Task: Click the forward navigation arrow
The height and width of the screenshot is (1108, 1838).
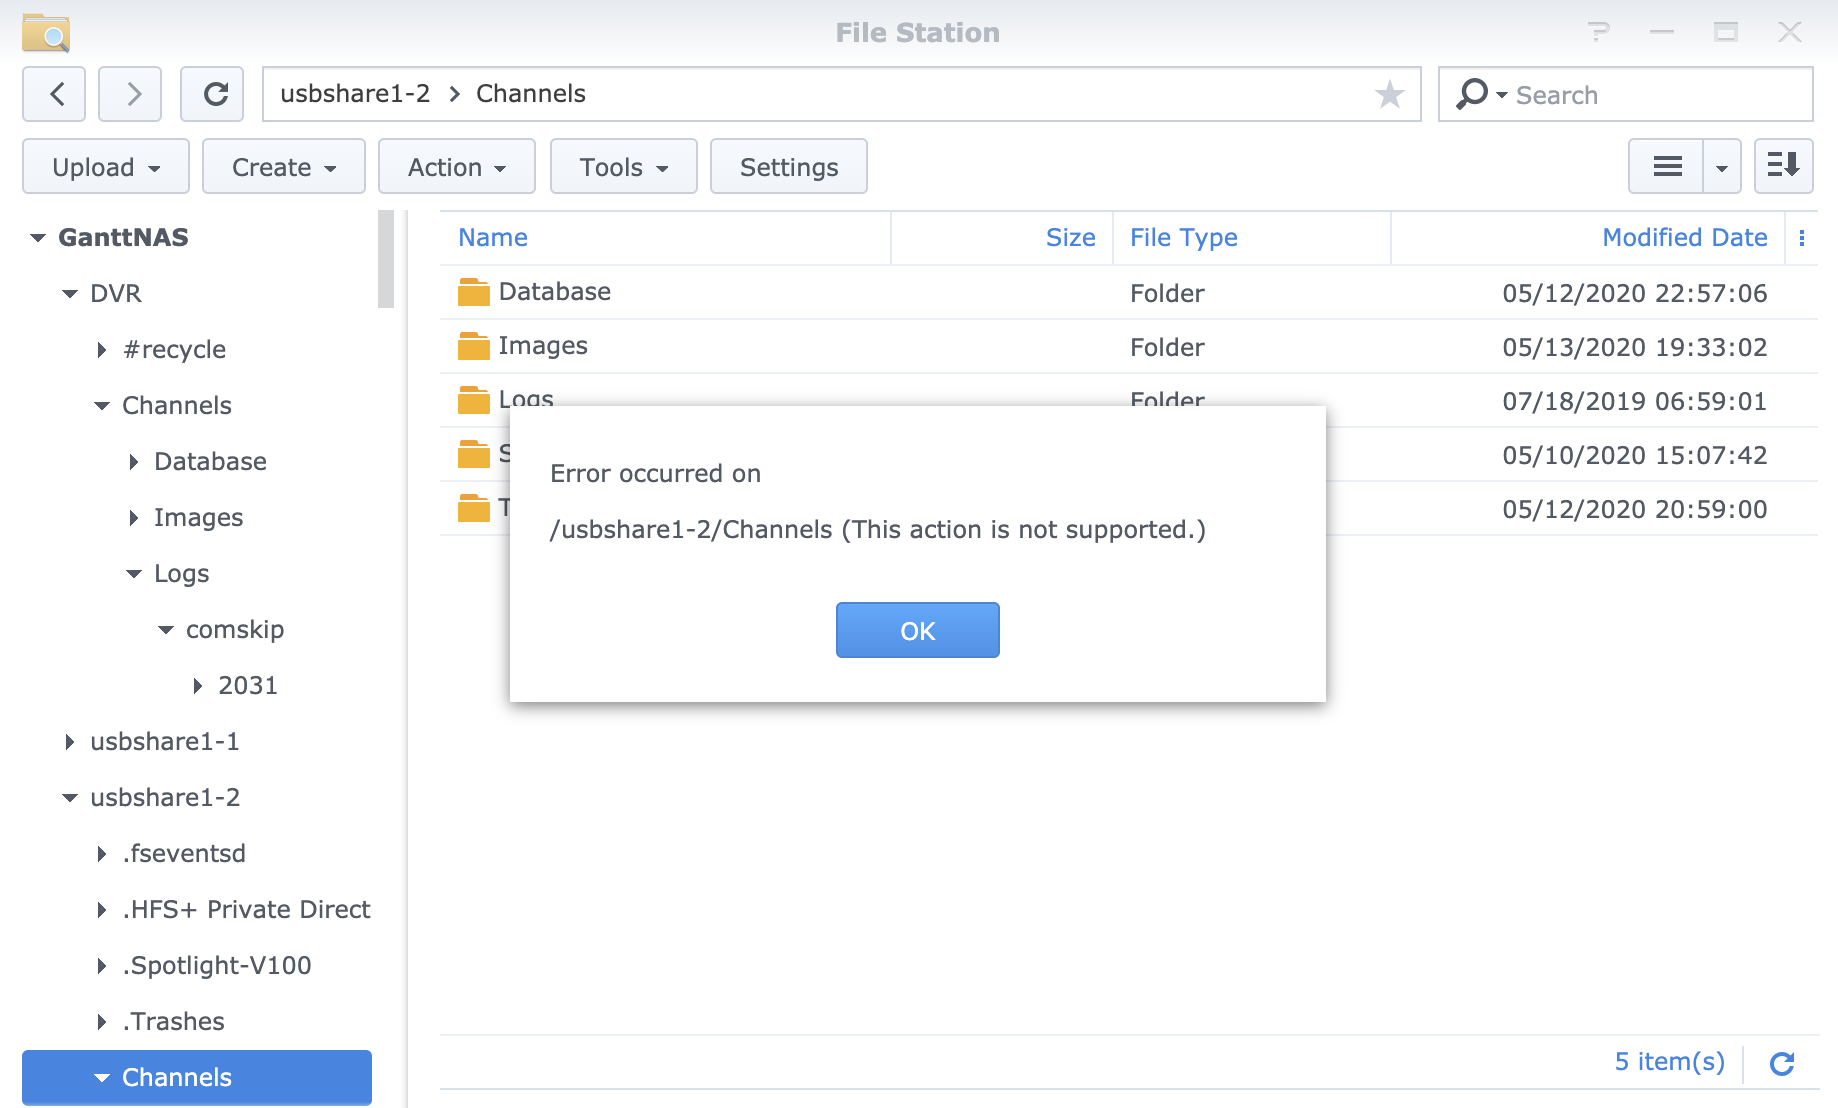Action: point(131,94)
